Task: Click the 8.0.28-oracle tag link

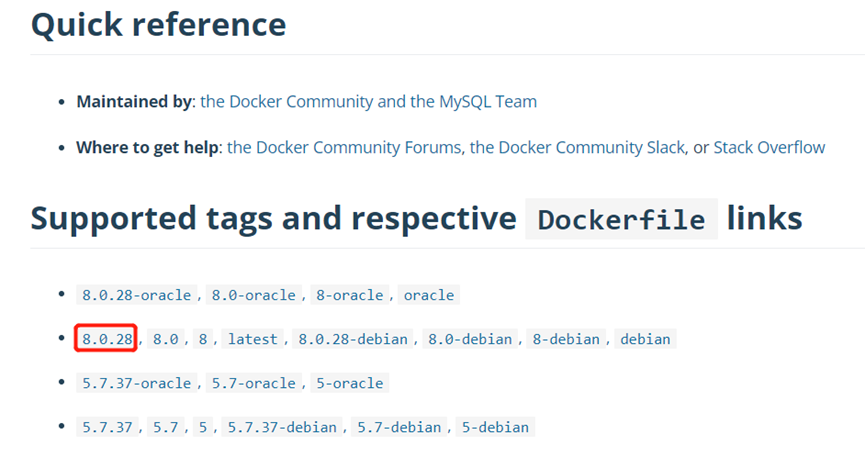Action: [x=136, y=295]
